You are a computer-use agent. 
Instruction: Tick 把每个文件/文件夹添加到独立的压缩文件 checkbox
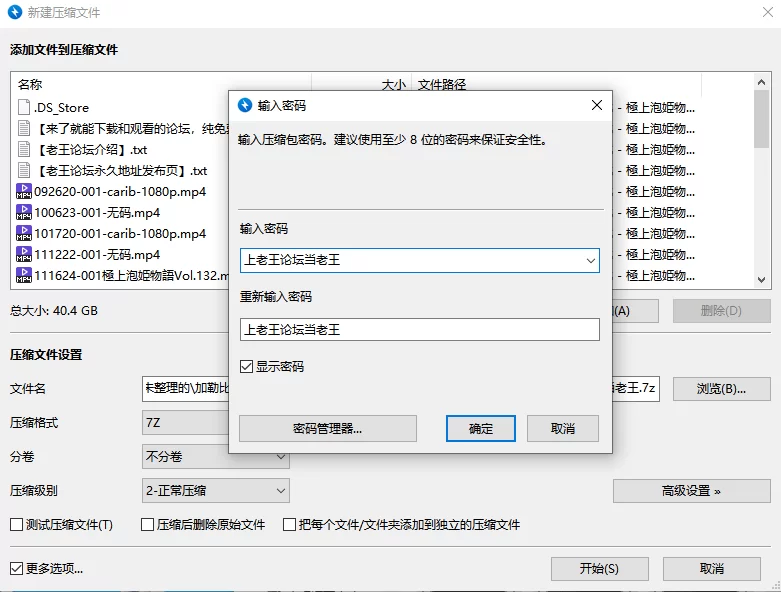[289, 524]
